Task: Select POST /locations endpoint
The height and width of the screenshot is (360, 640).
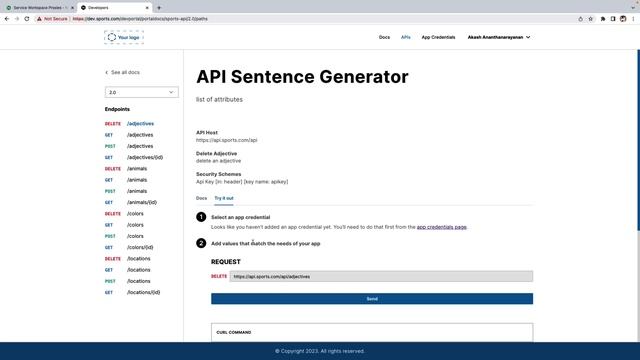Action: coord(127,281)
